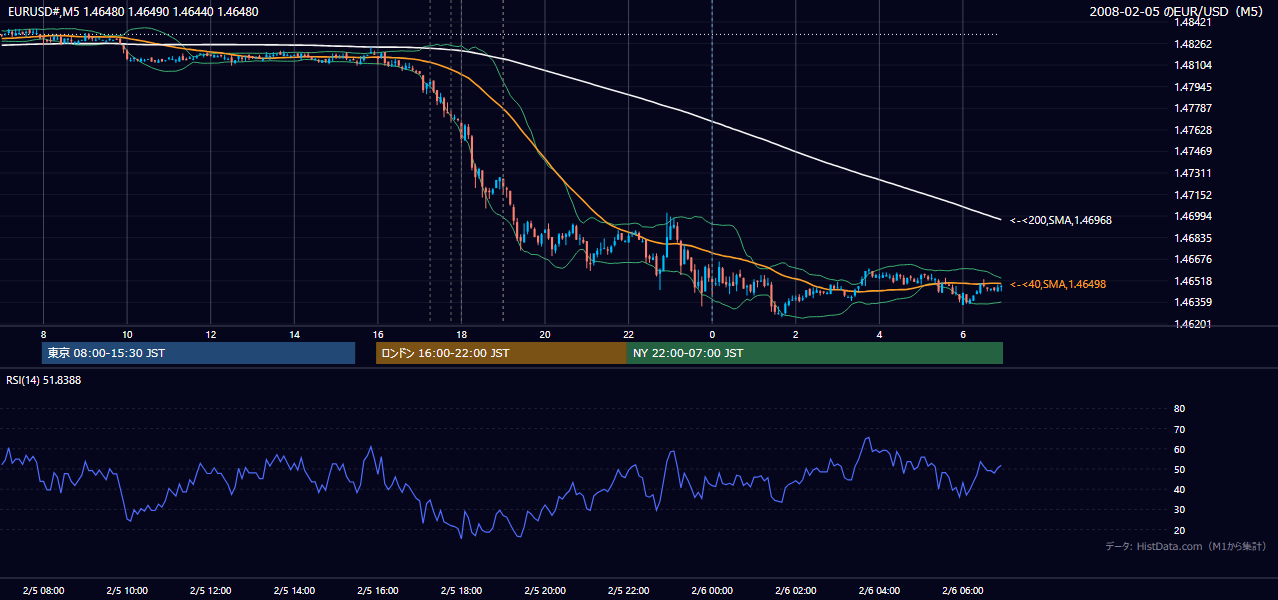1278x600 pixels.
Task: Click price axis value 1.47628
Action: pos(1193,130)
